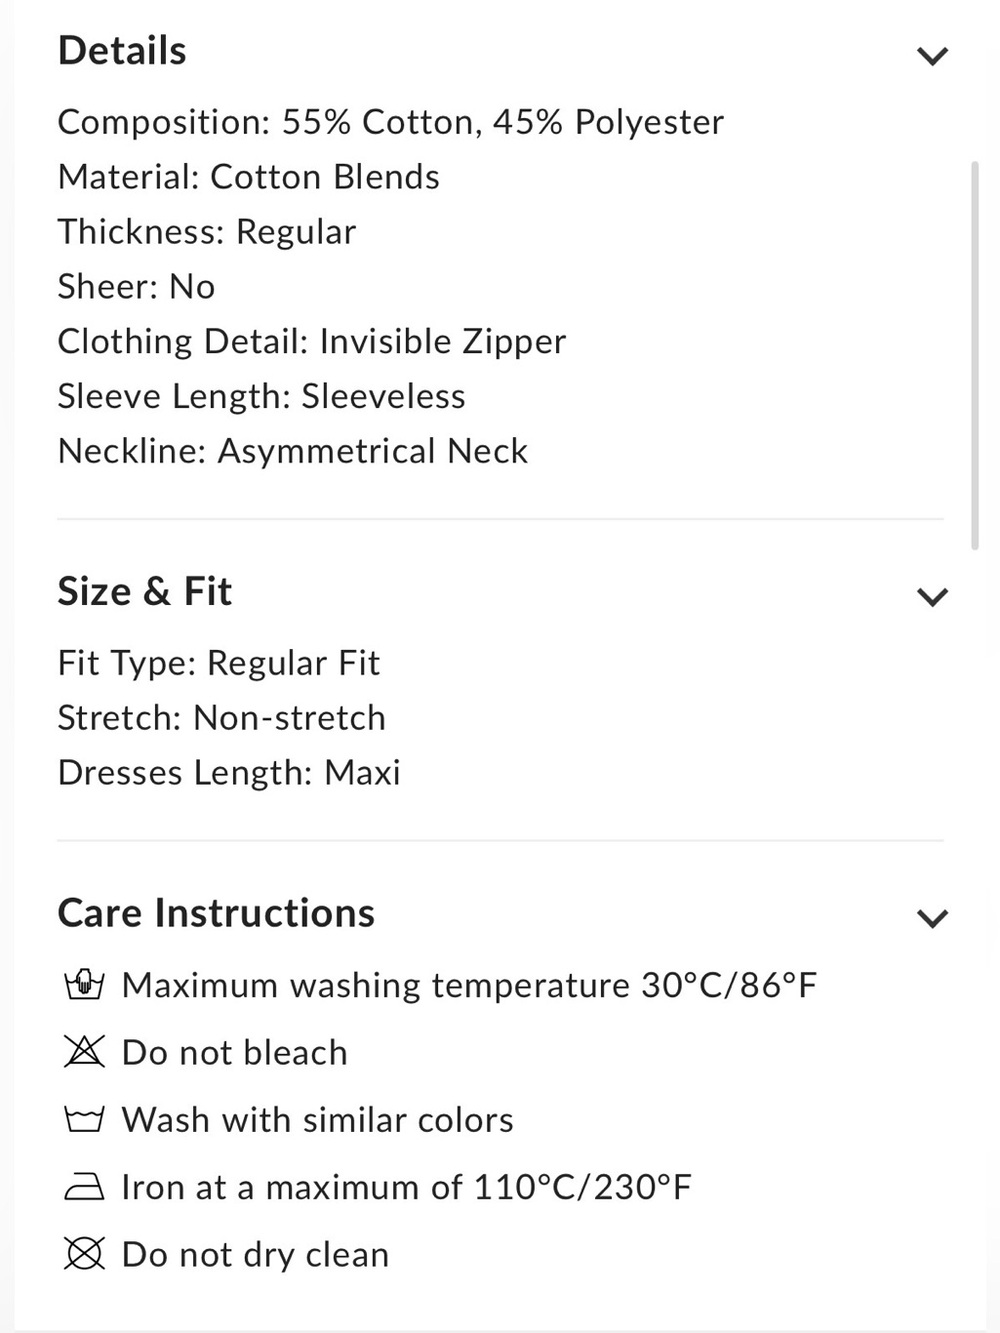Click the Clothing Detail: Invisible Zipper line
This screenshot has width=1000, height=1333.
click(312, 341)
